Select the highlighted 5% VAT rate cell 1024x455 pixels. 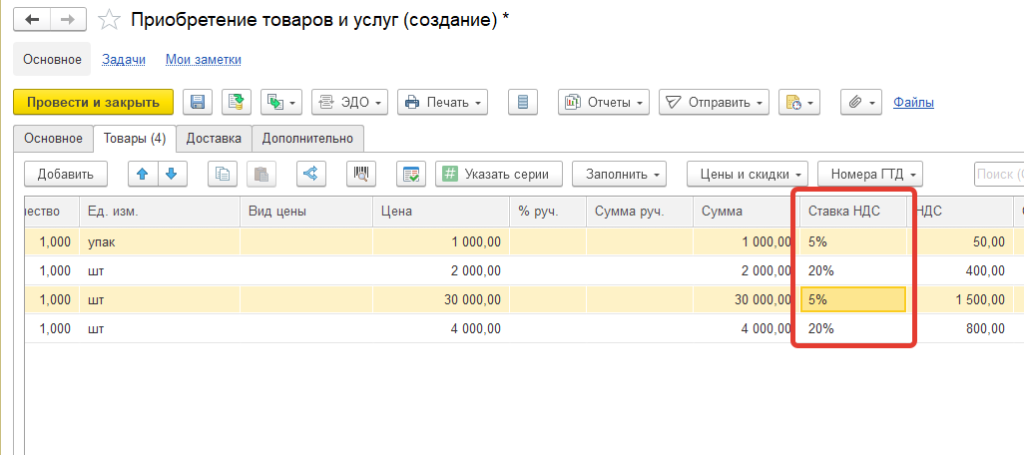pos(853,300)
